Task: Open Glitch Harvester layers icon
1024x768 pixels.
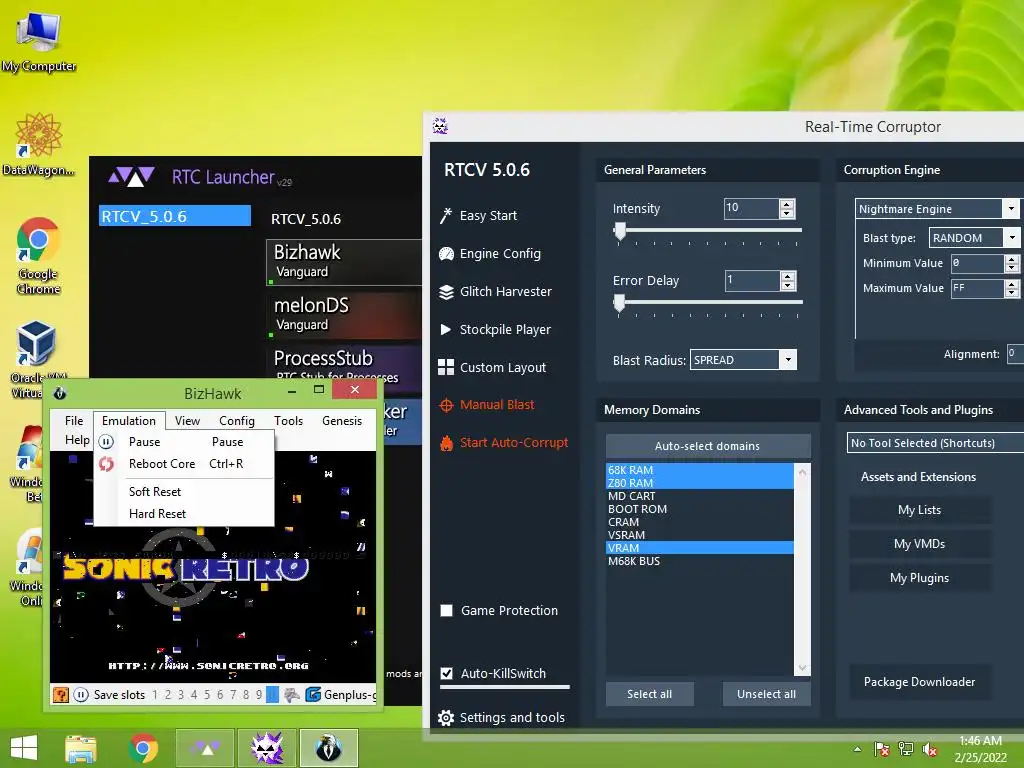Action: (x=446, y=292)
